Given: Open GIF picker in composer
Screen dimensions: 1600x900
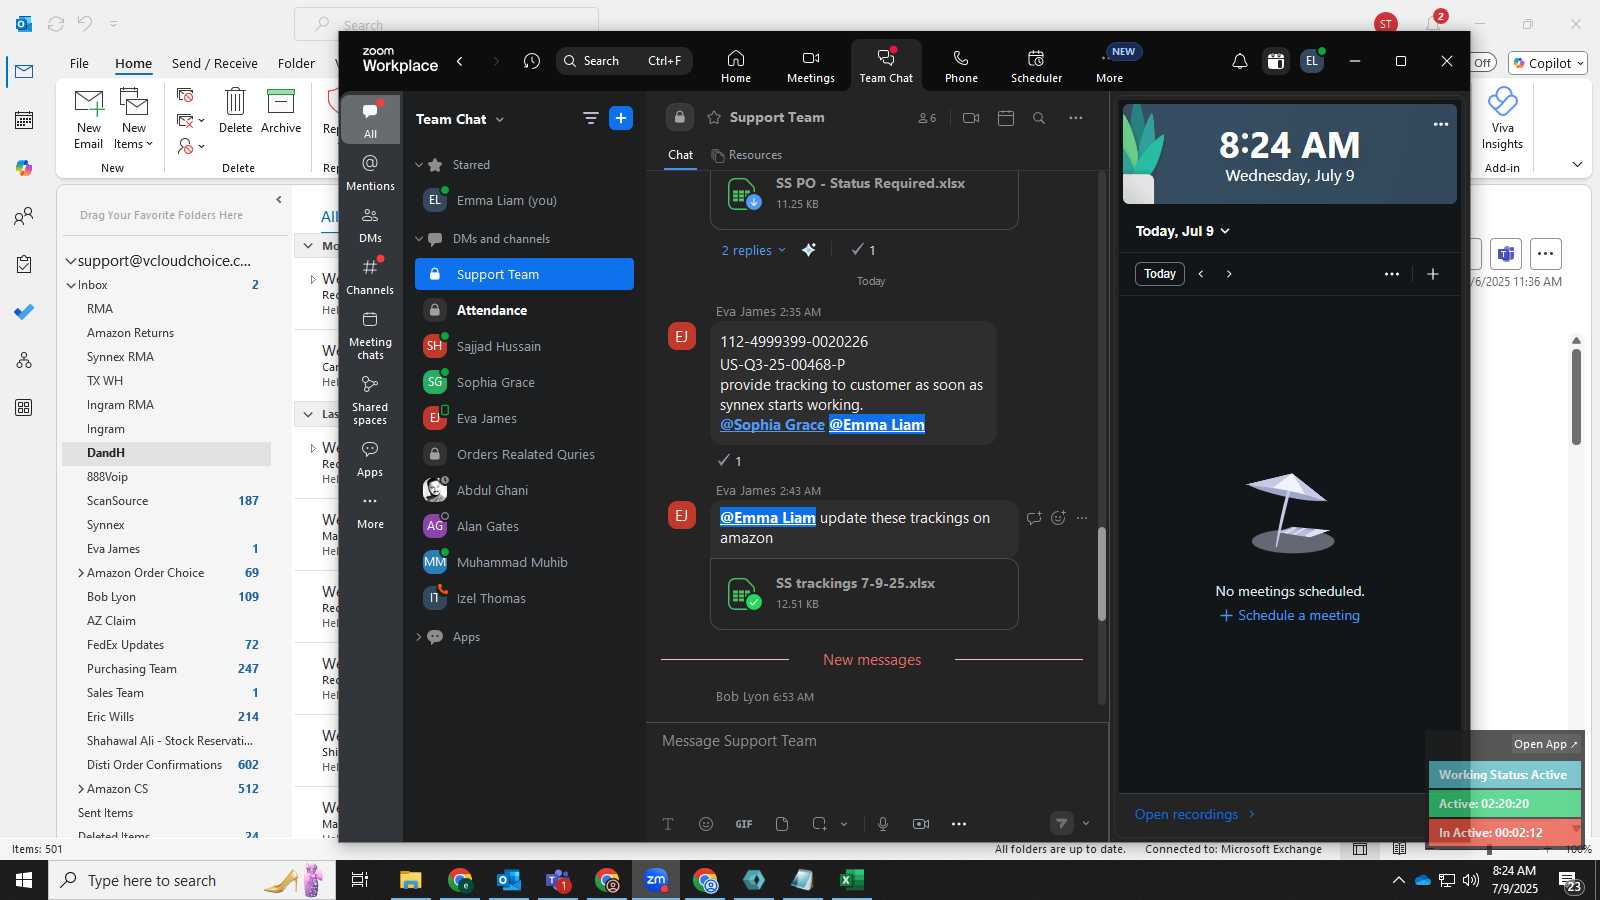Looking at the screenshot, I should (744, 824).
